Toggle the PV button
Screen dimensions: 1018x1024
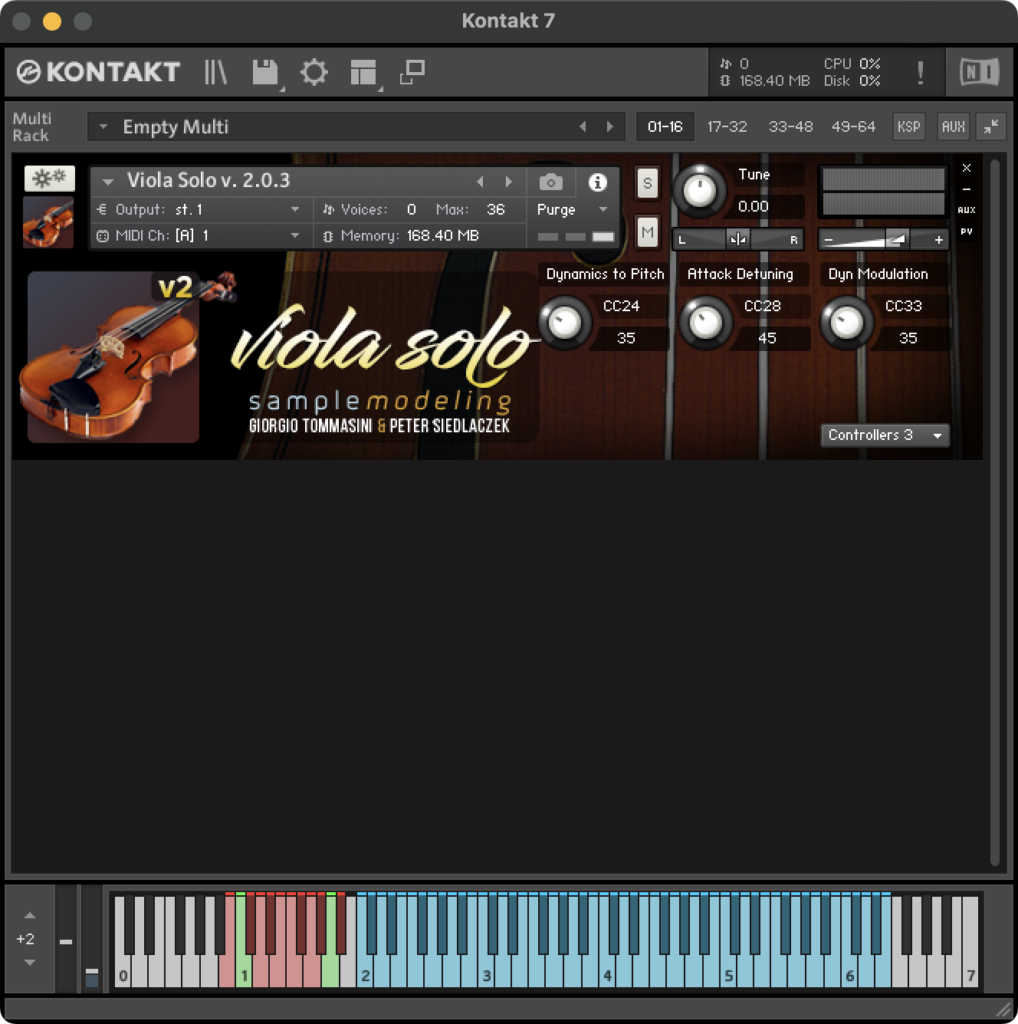click(x=966, y=231)
